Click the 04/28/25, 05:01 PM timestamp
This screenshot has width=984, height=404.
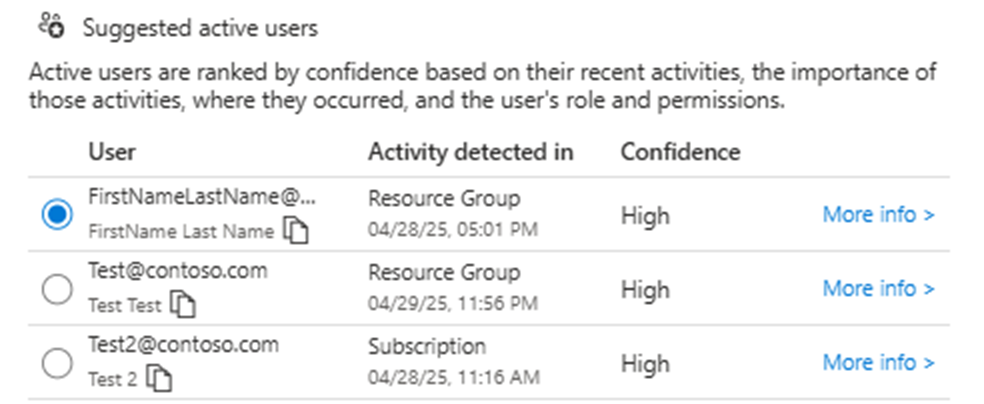tap(453, 230)
